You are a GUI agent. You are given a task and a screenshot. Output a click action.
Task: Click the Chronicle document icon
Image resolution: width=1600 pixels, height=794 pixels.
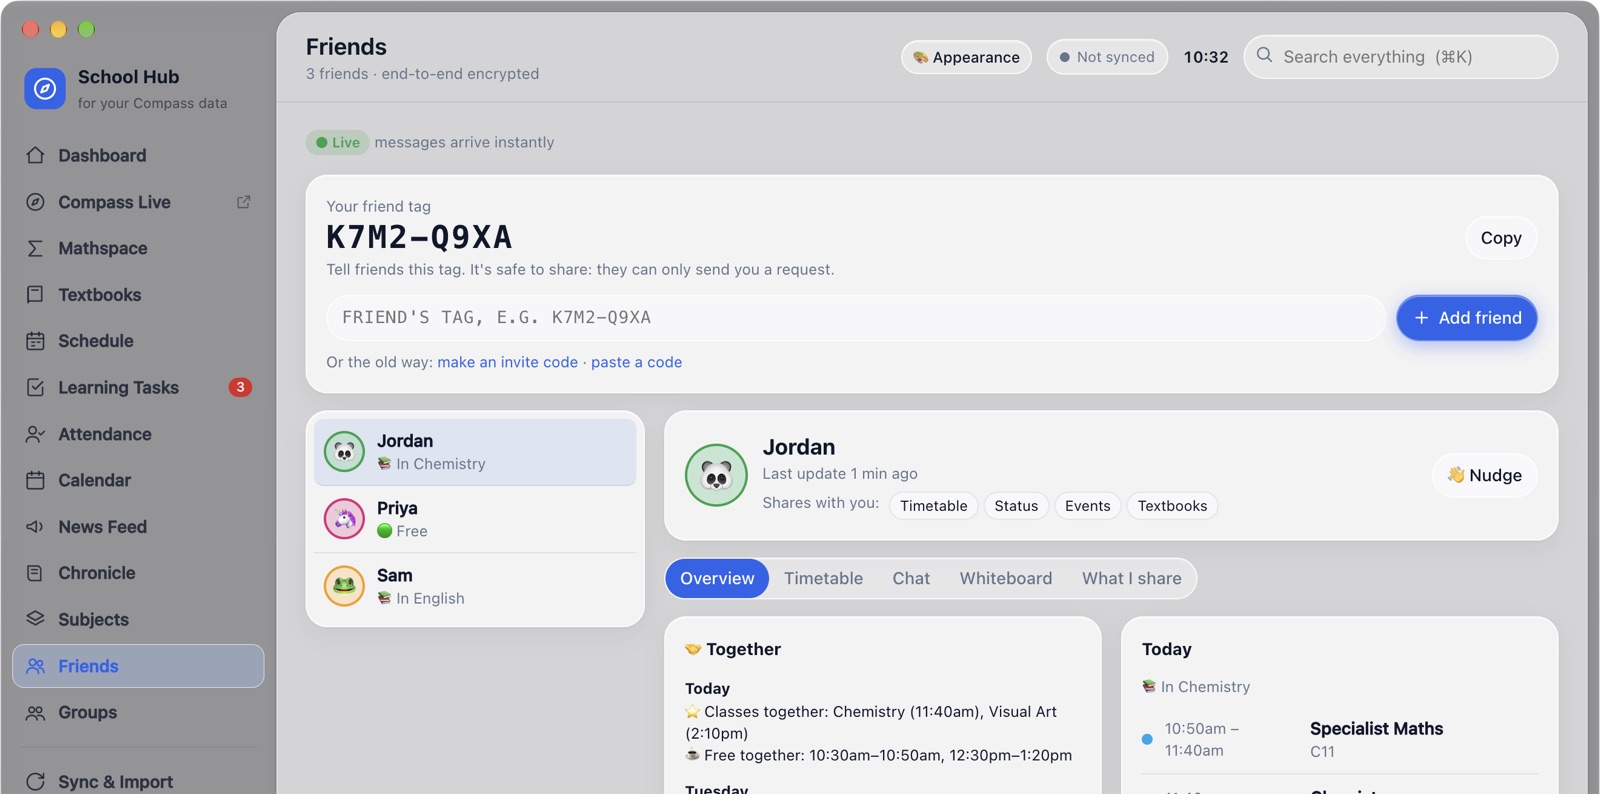[x=35, y=573]
